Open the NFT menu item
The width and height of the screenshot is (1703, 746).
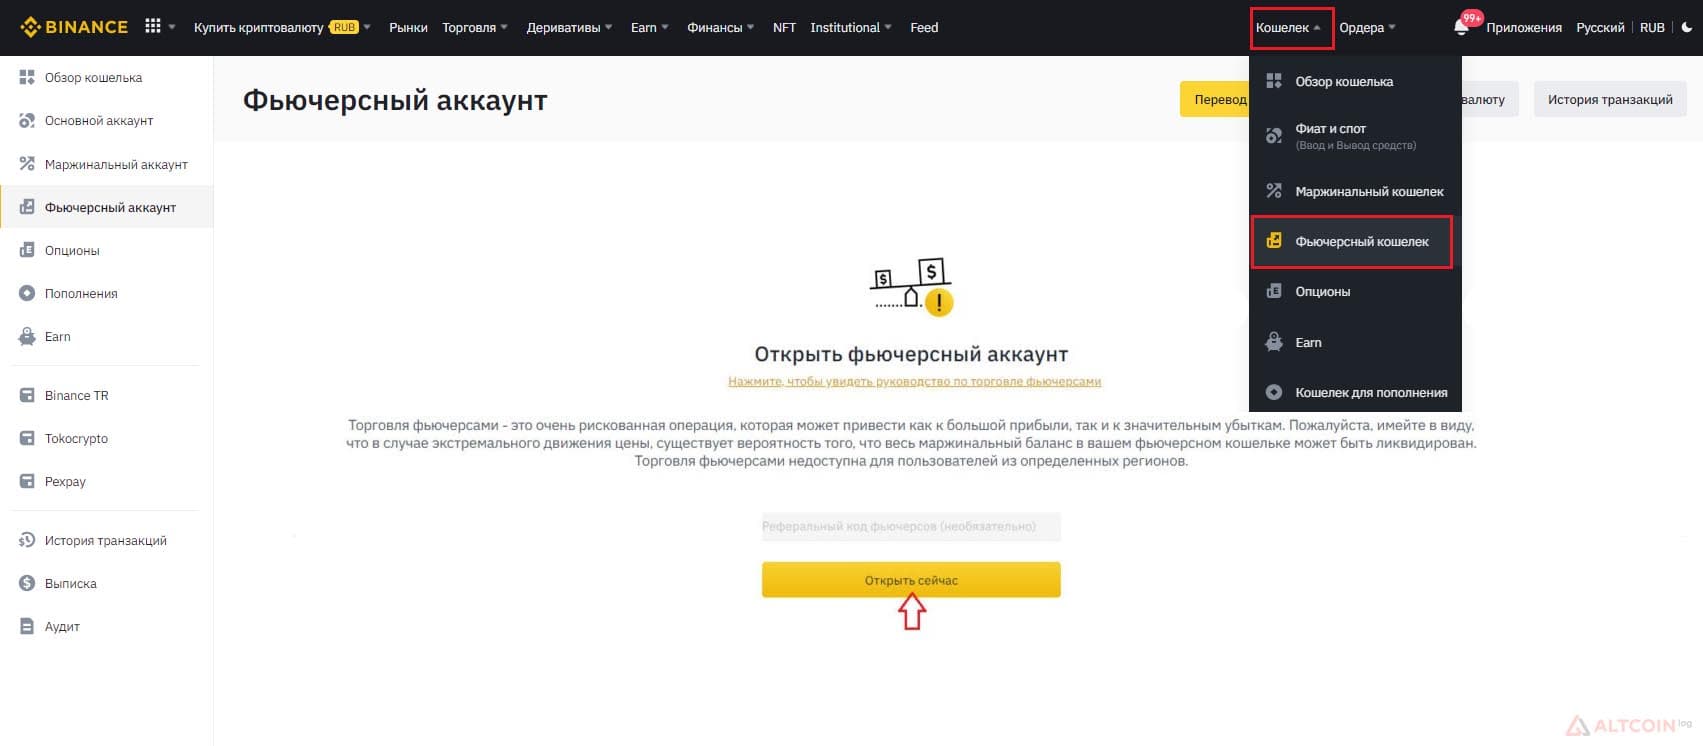click(x=784, y=27)
